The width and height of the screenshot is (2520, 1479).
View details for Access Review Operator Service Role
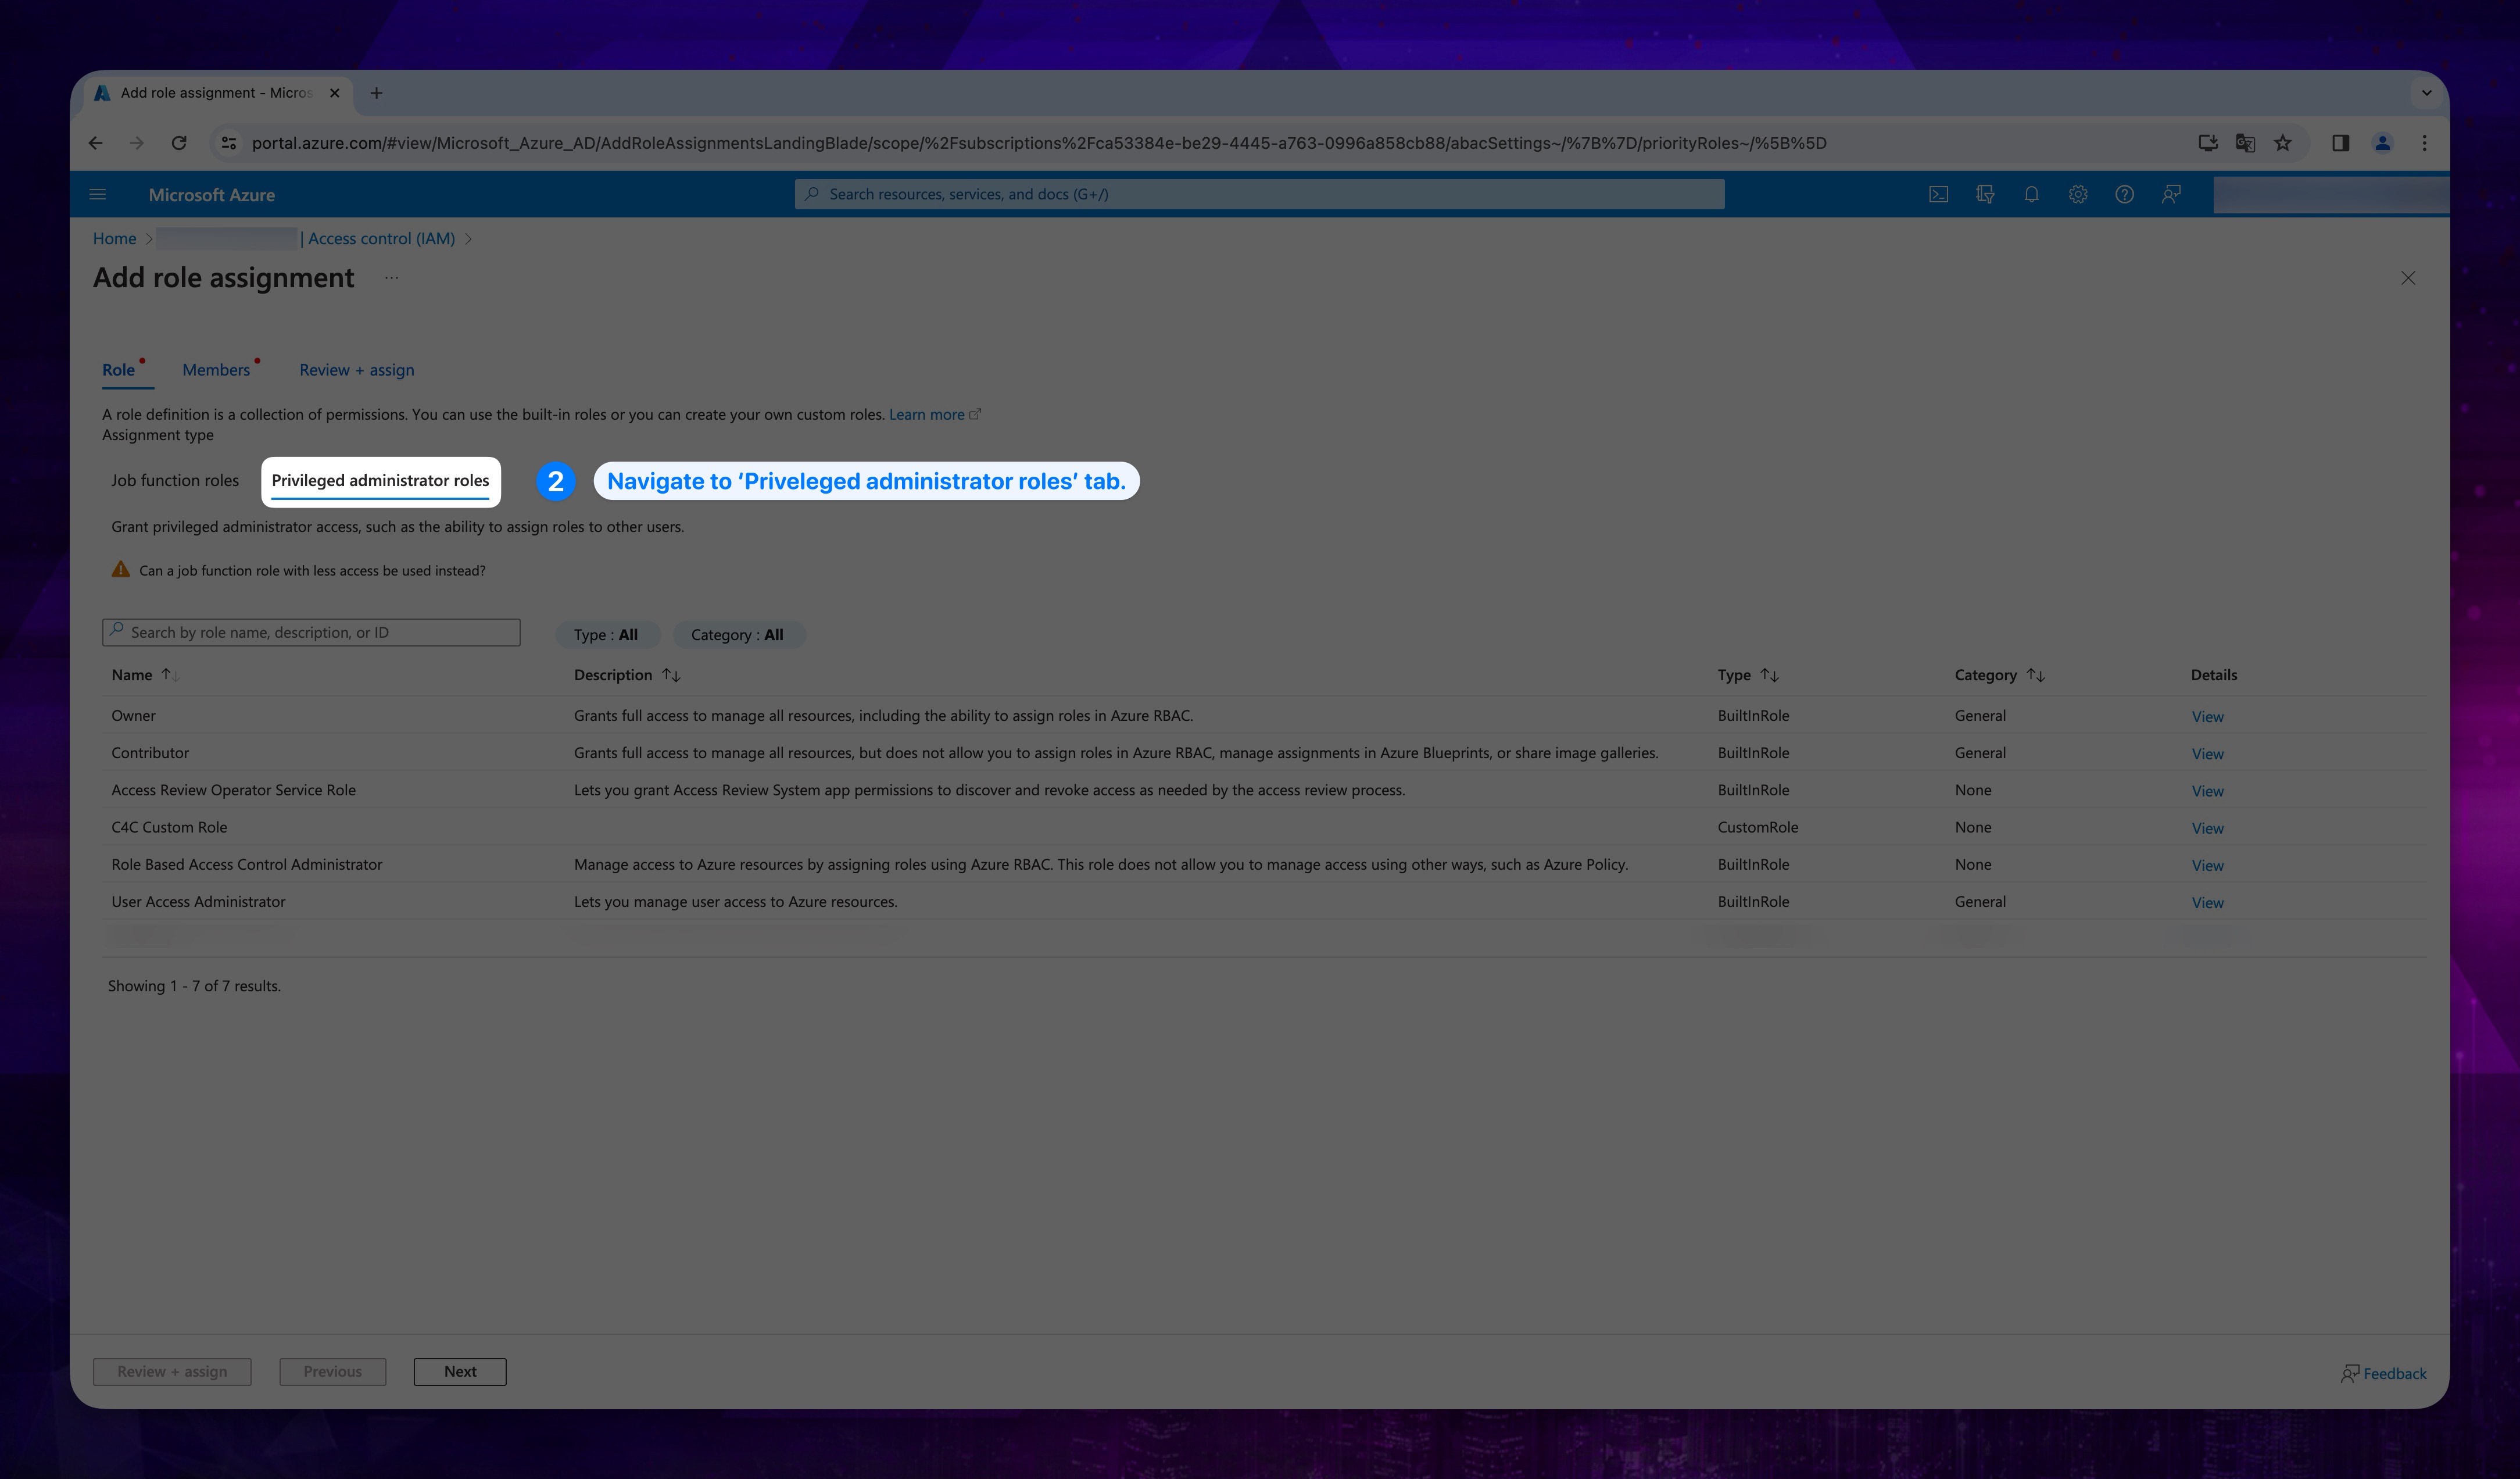coord(2207,791)
